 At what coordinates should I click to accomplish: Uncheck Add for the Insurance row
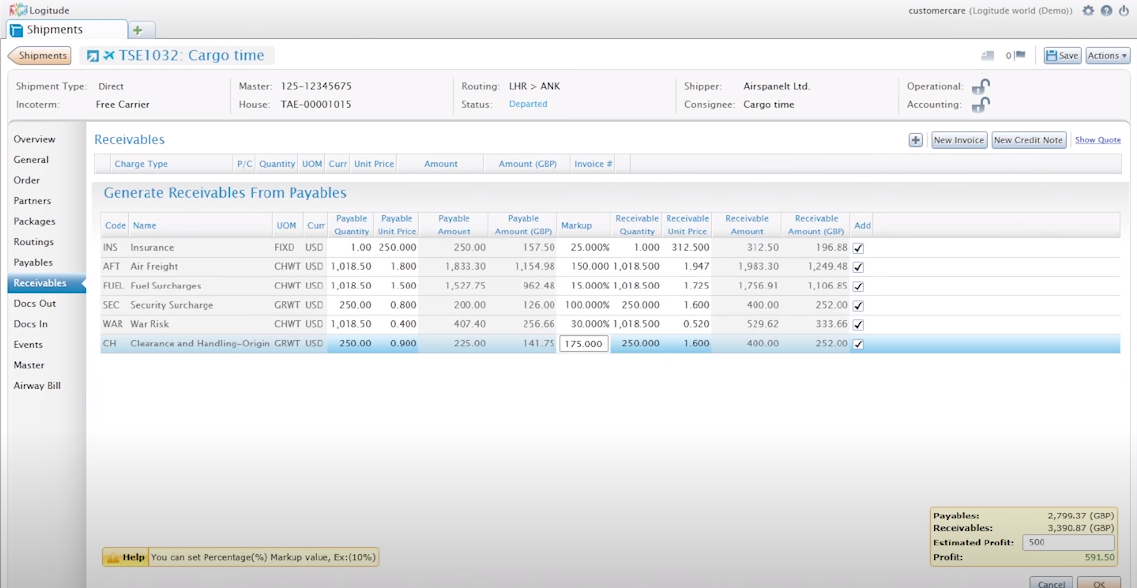(859, 248)
